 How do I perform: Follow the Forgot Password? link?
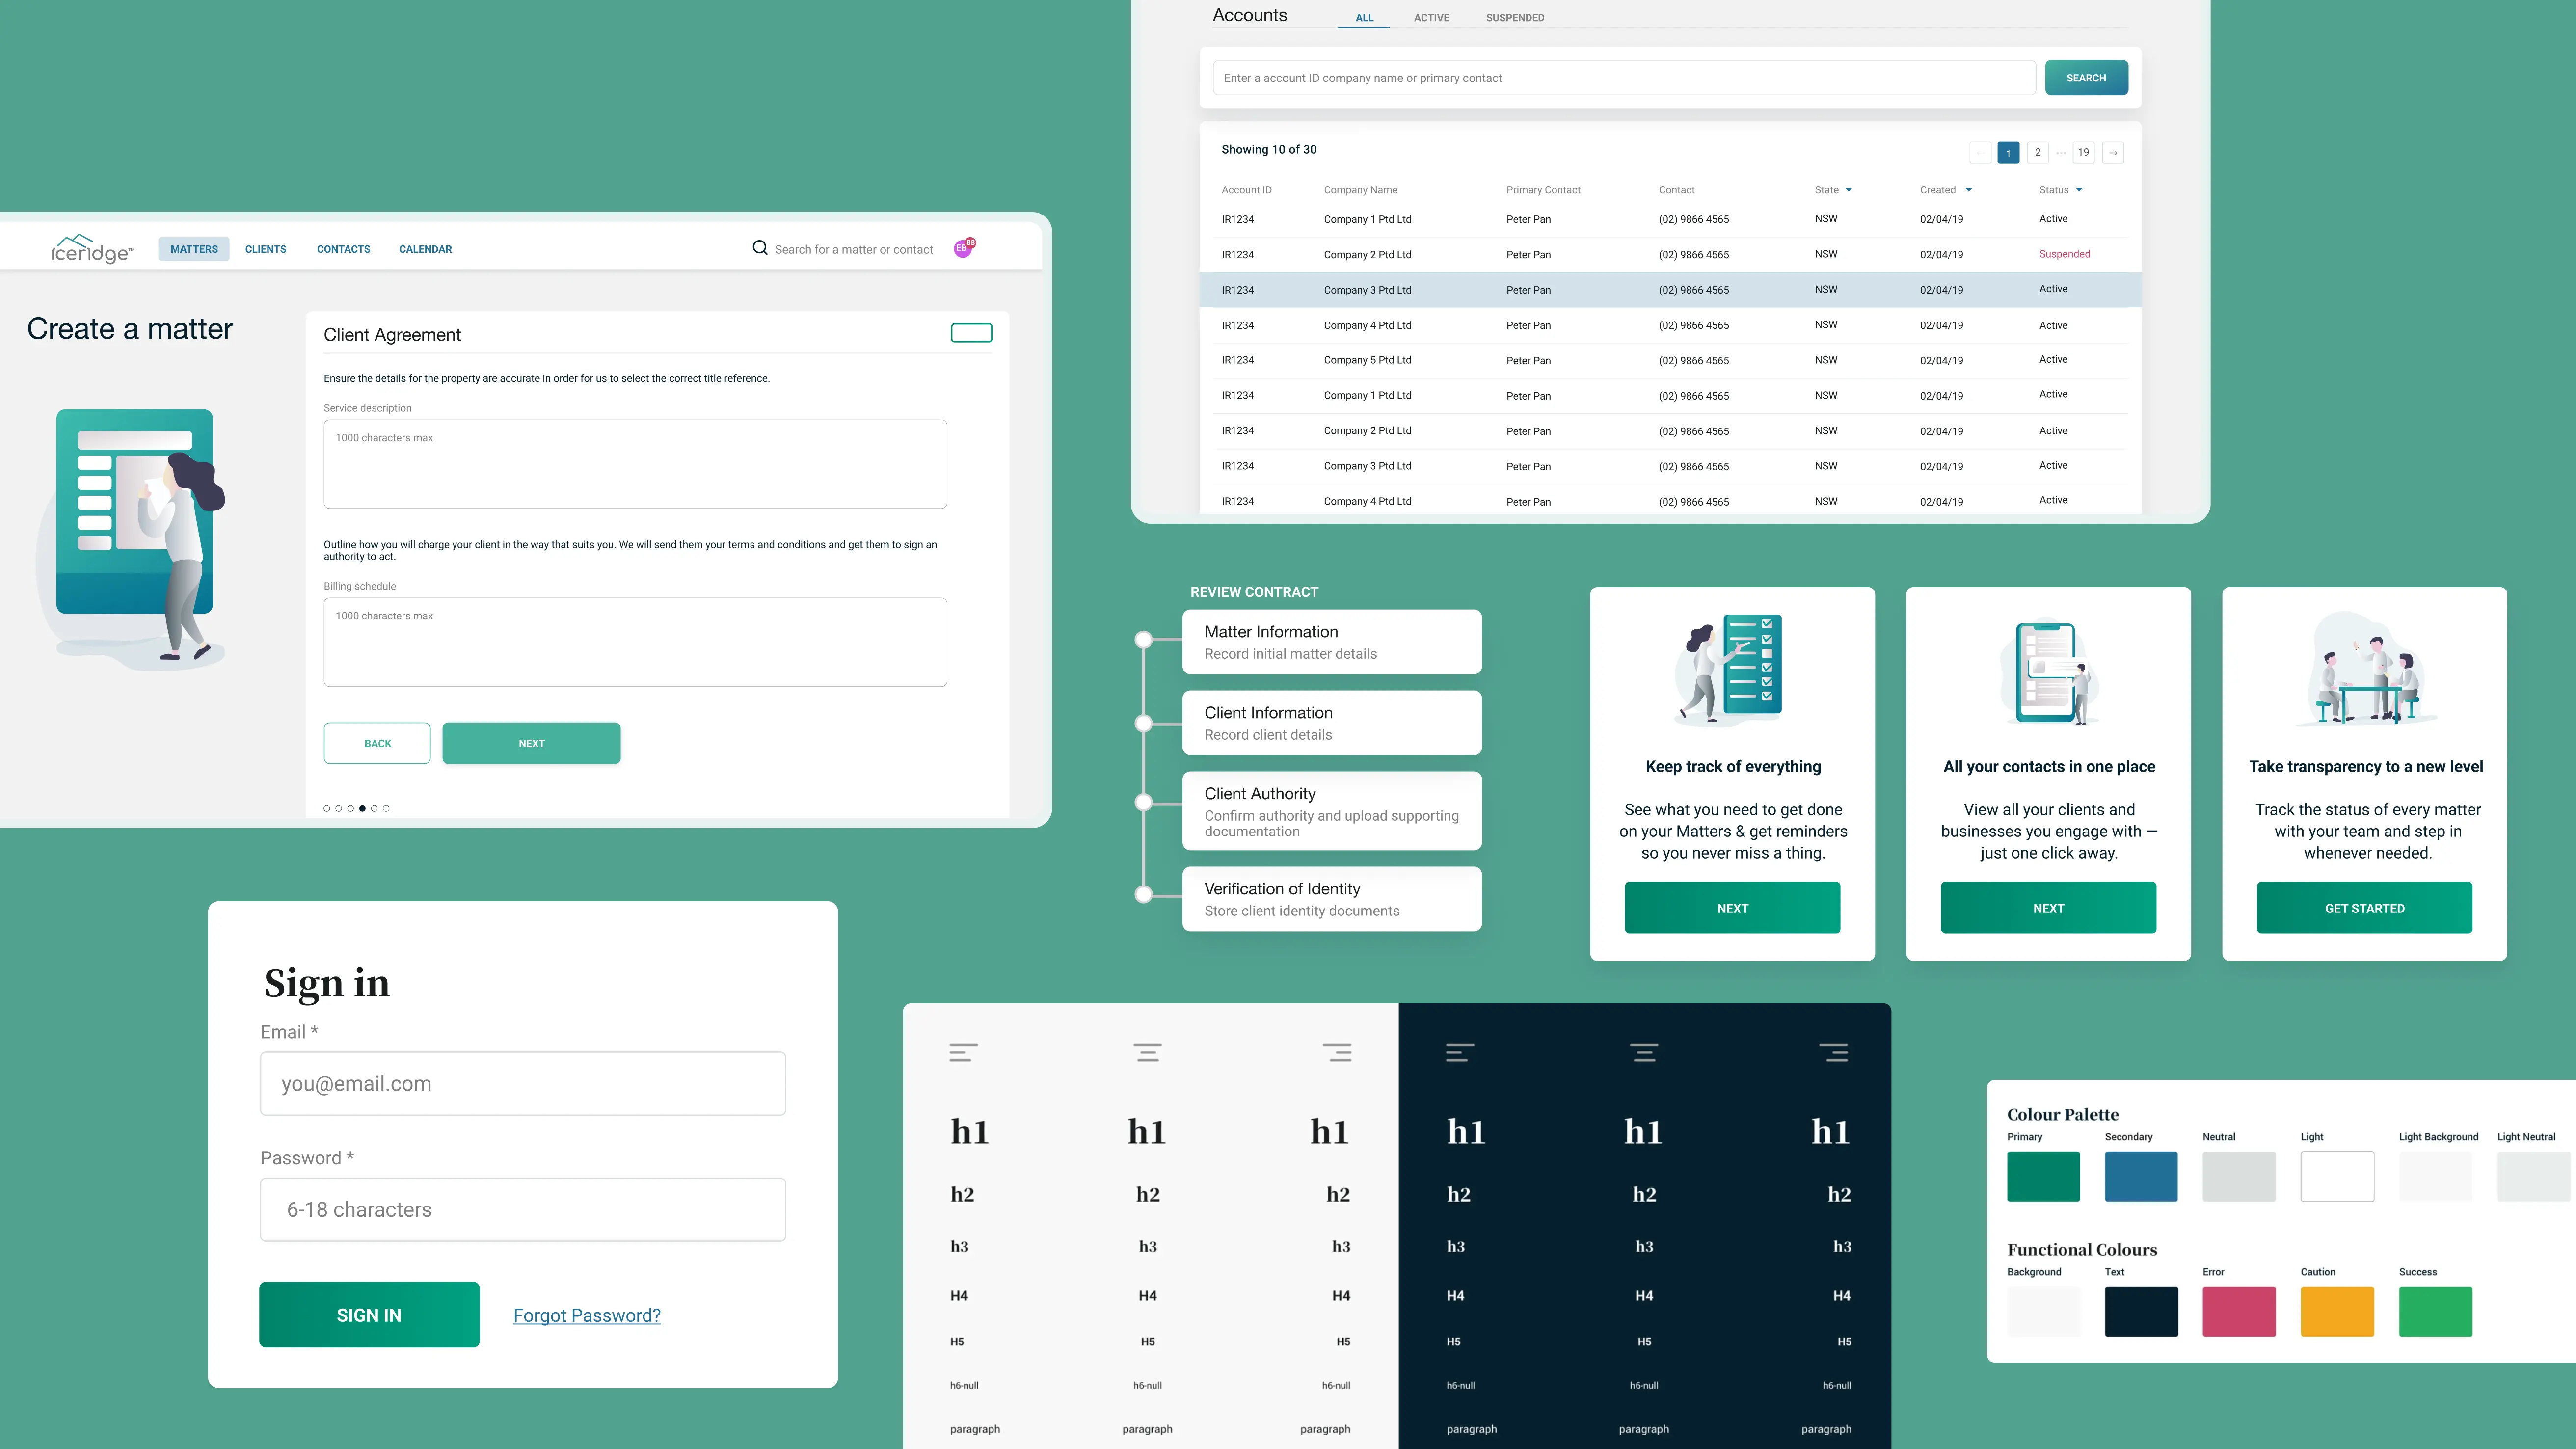point(587,1316)
